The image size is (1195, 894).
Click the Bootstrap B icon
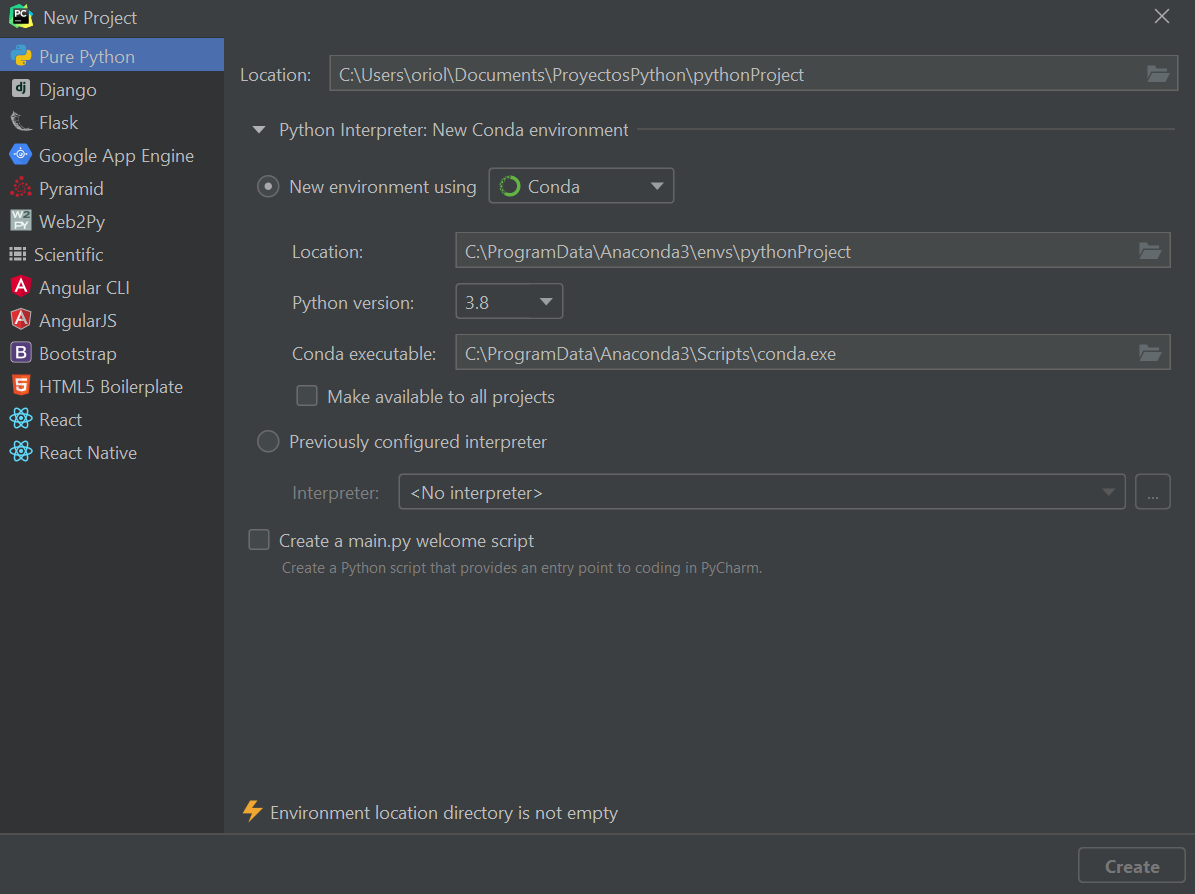(x=21, y=353)
